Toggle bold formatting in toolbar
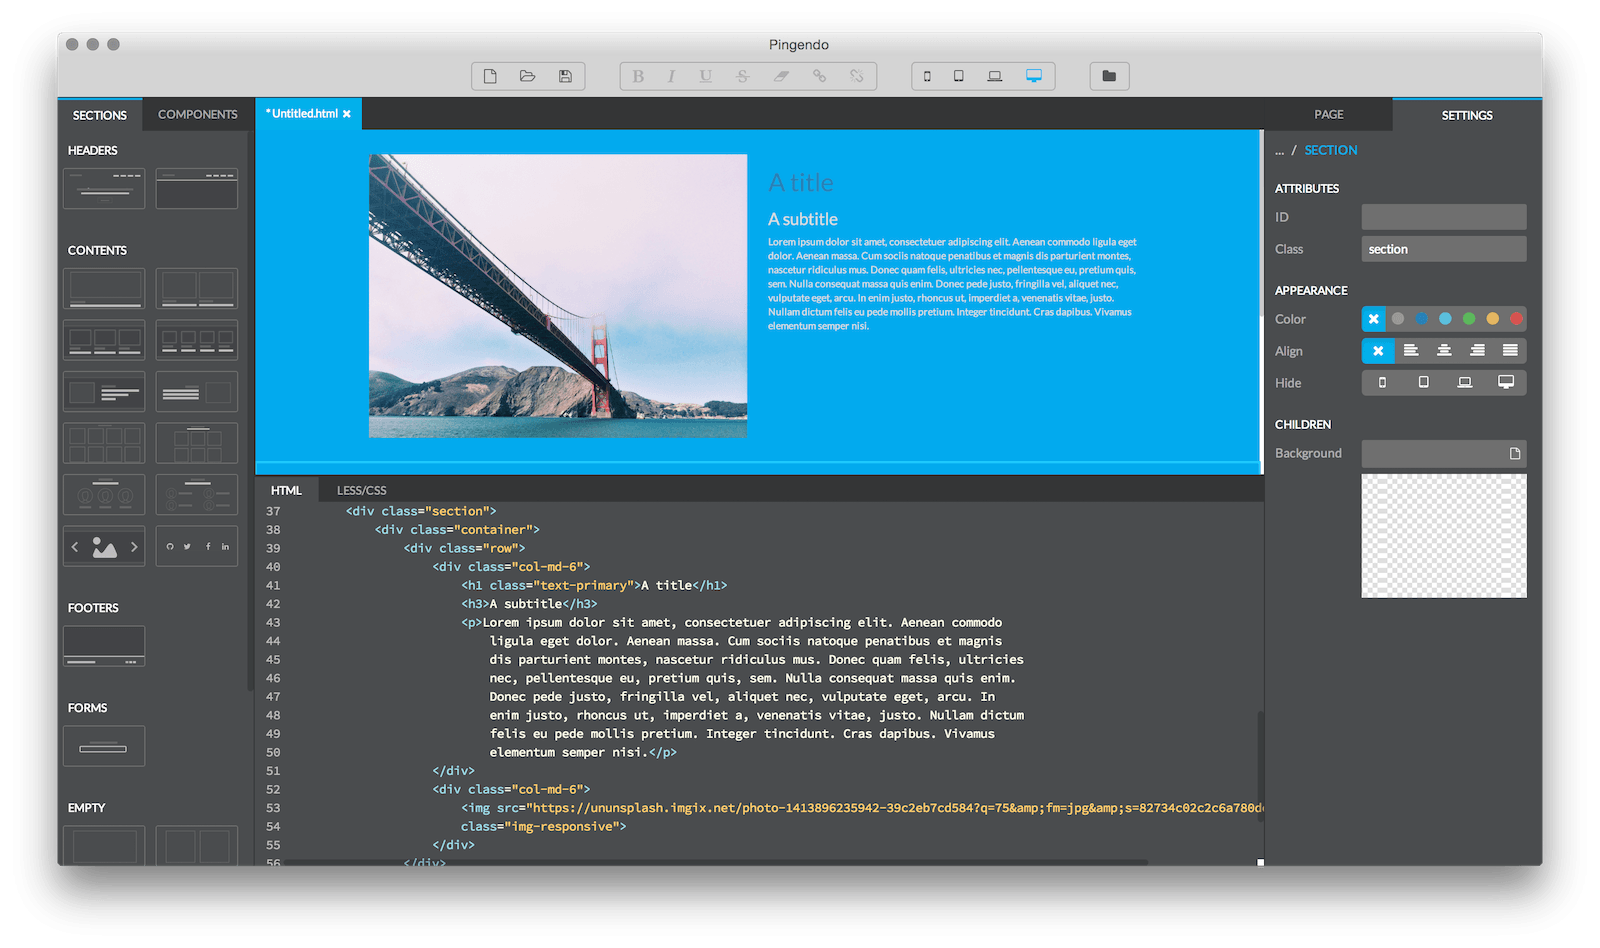The width and height of the screenshot is (1600, 948). (638, 76)
